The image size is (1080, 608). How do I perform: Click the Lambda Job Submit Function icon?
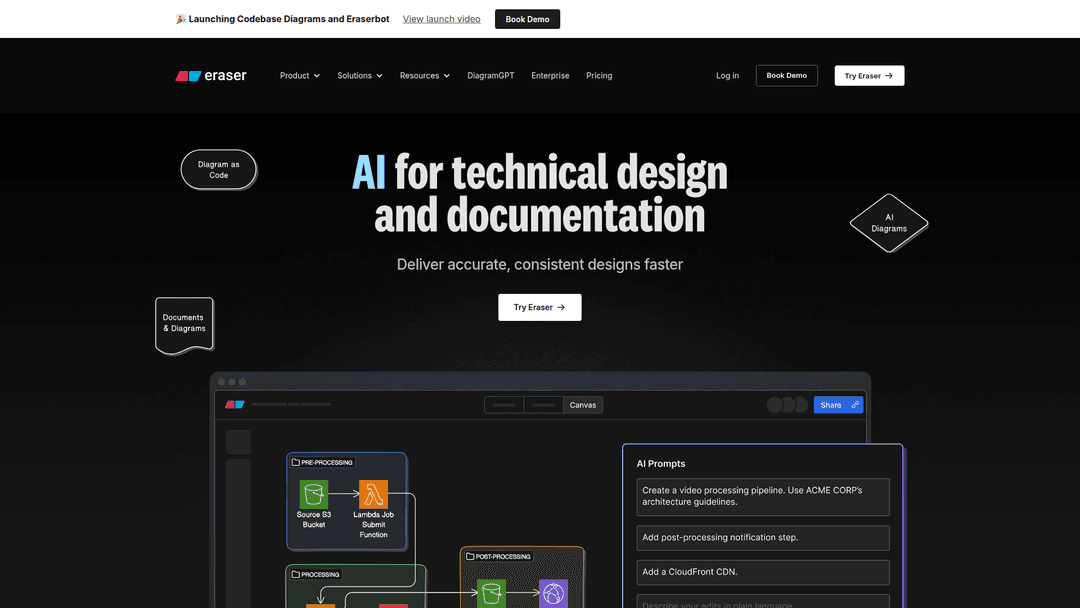coord(373,494)
